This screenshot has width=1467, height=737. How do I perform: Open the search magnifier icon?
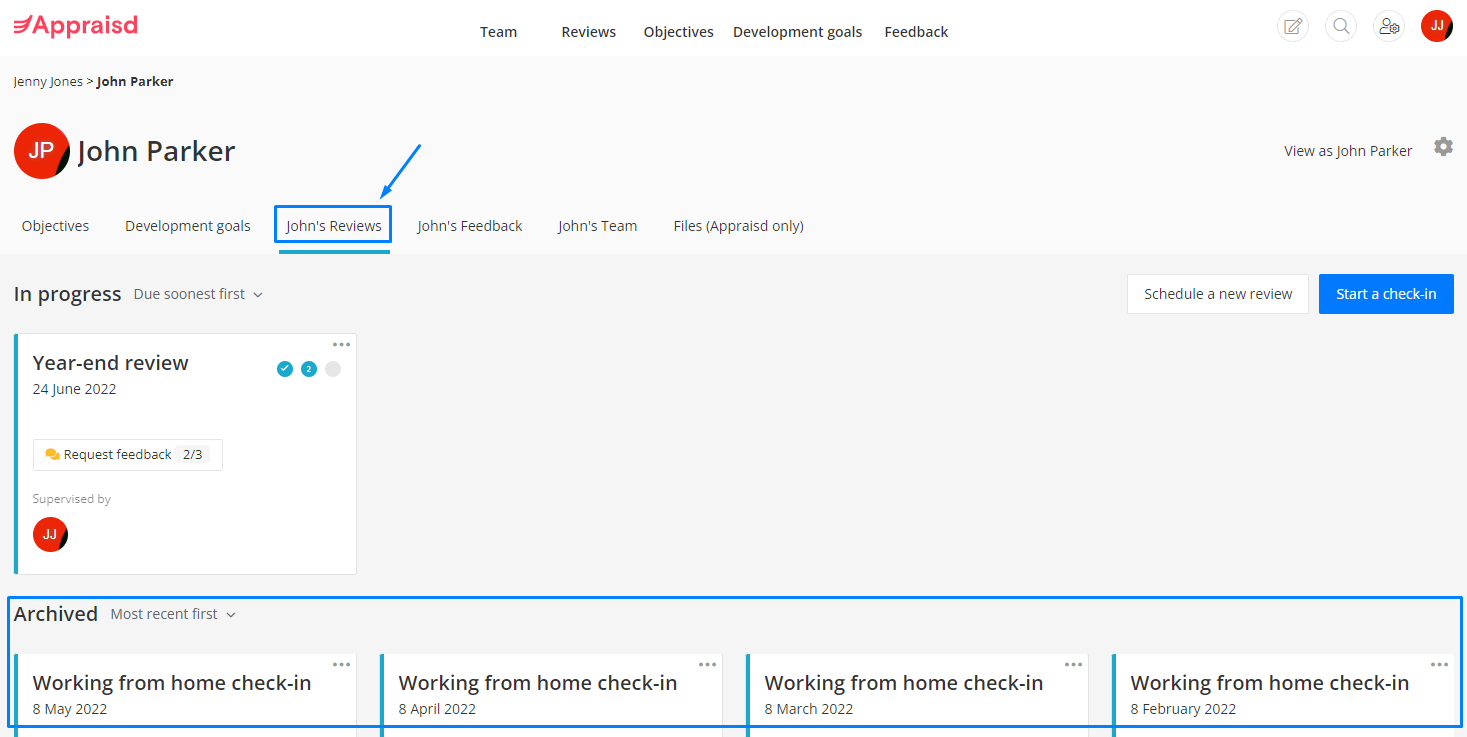1341,26
